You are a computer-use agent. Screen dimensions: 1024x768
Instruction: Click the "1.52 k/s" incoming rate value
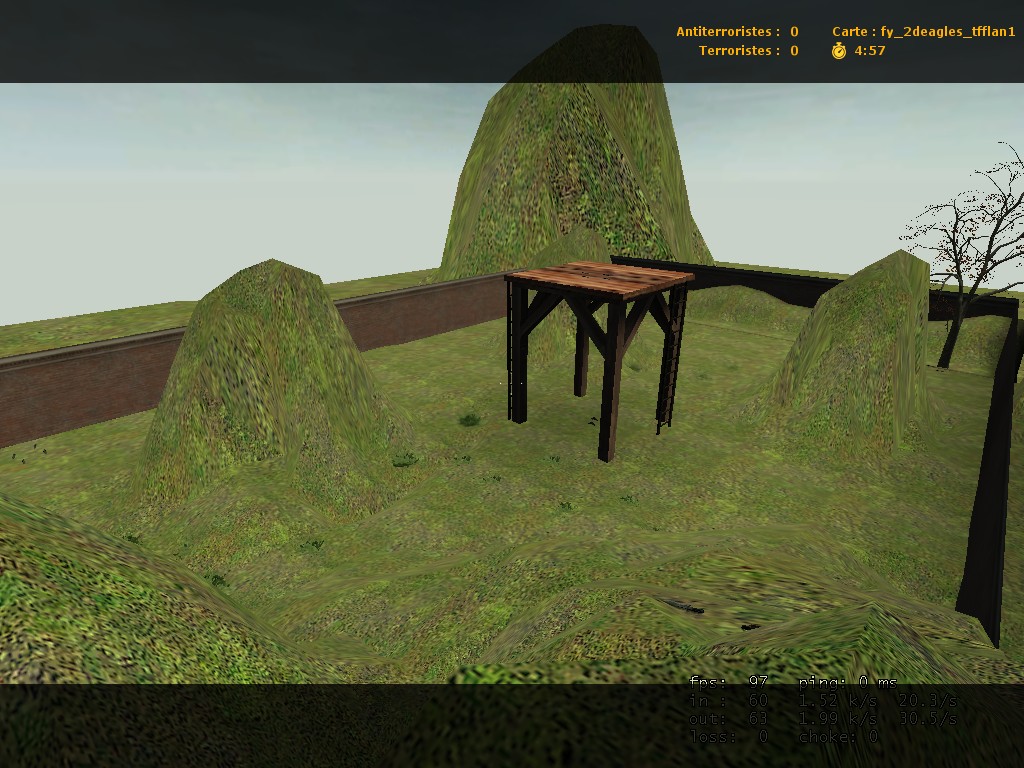click(x=838, y=701)
